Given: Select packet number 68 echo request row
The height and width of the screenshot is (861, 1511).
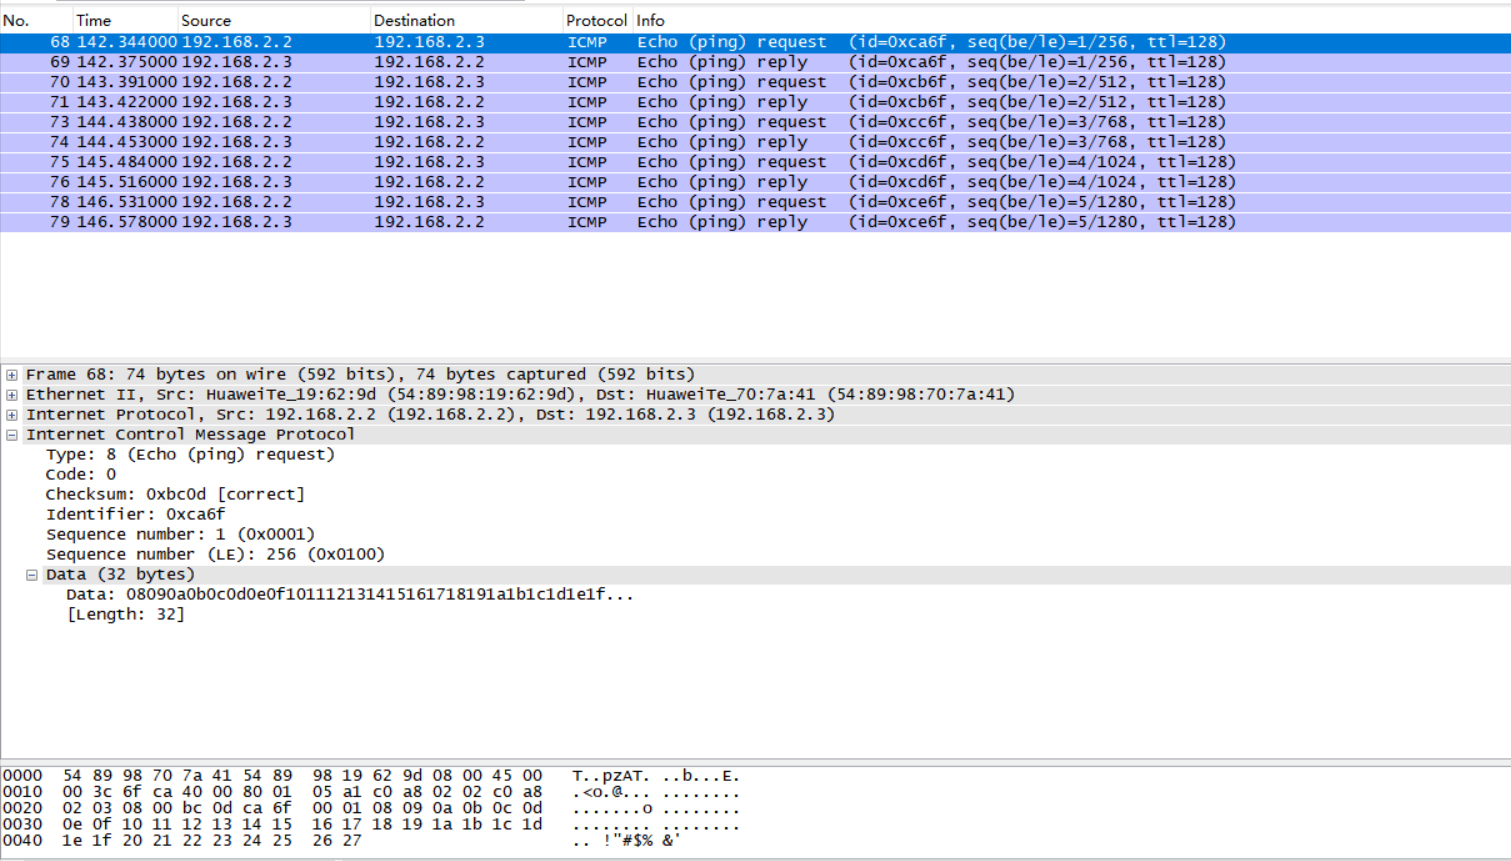Looking at the screenshot, I should [755, 42].
